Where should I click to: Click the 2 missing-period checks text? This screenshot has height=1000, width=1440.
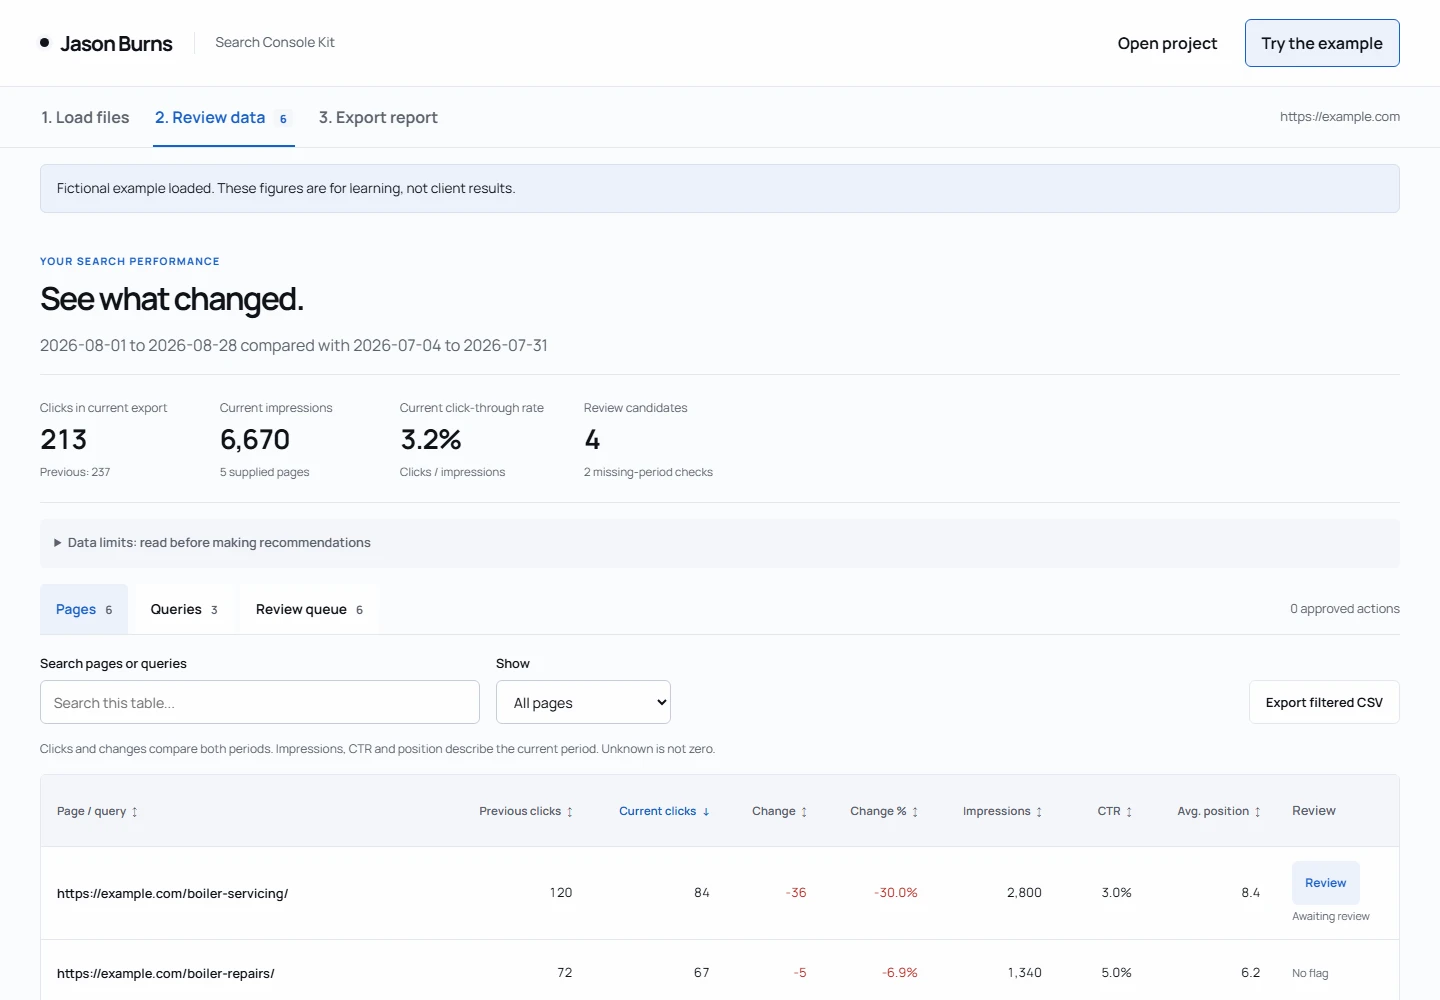tap(648, 472)
